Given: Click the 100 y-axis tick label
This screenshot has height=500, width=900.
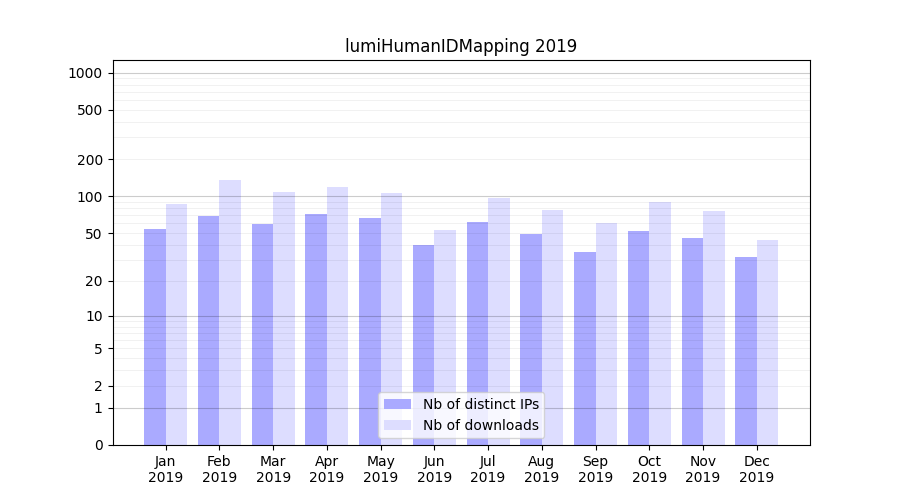Looking at the screenshot, I should pyautogui.click(x=89, y=197).
